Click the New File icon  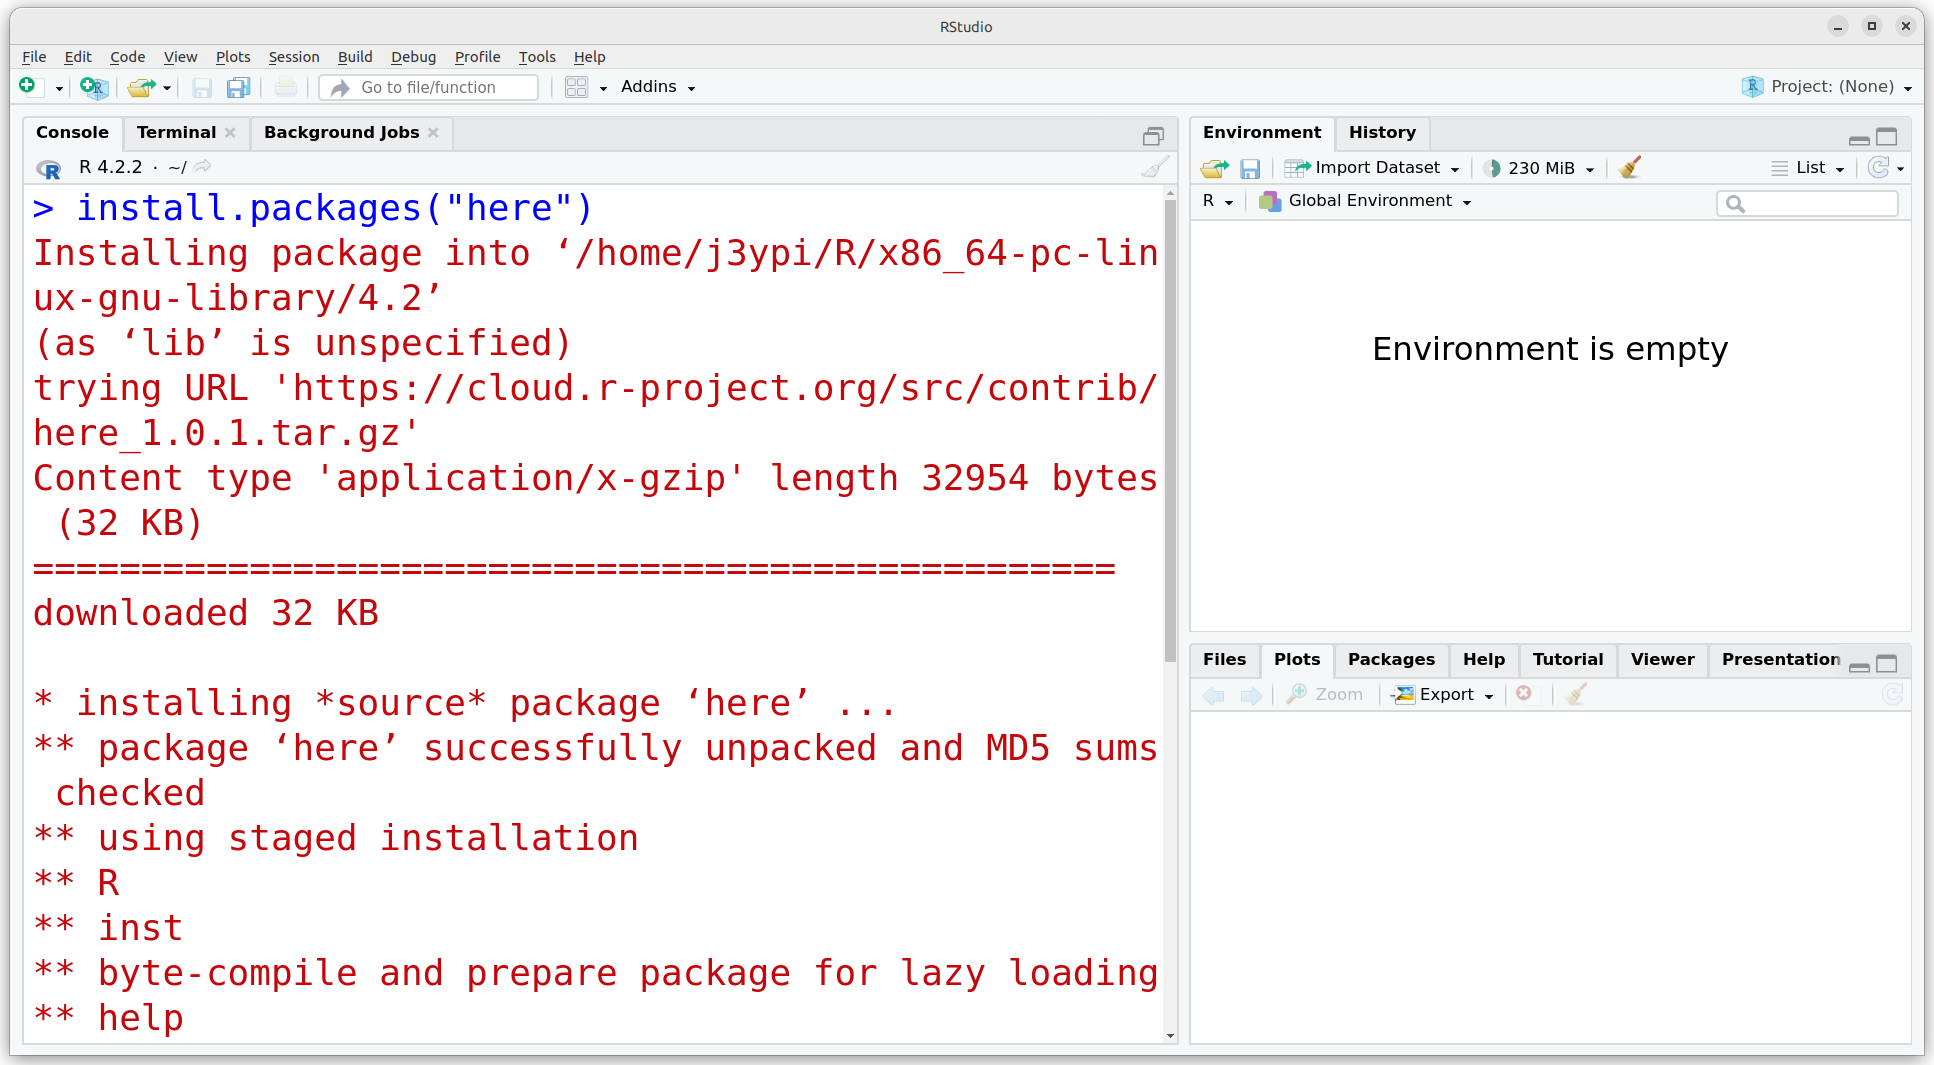click(28, 87)
